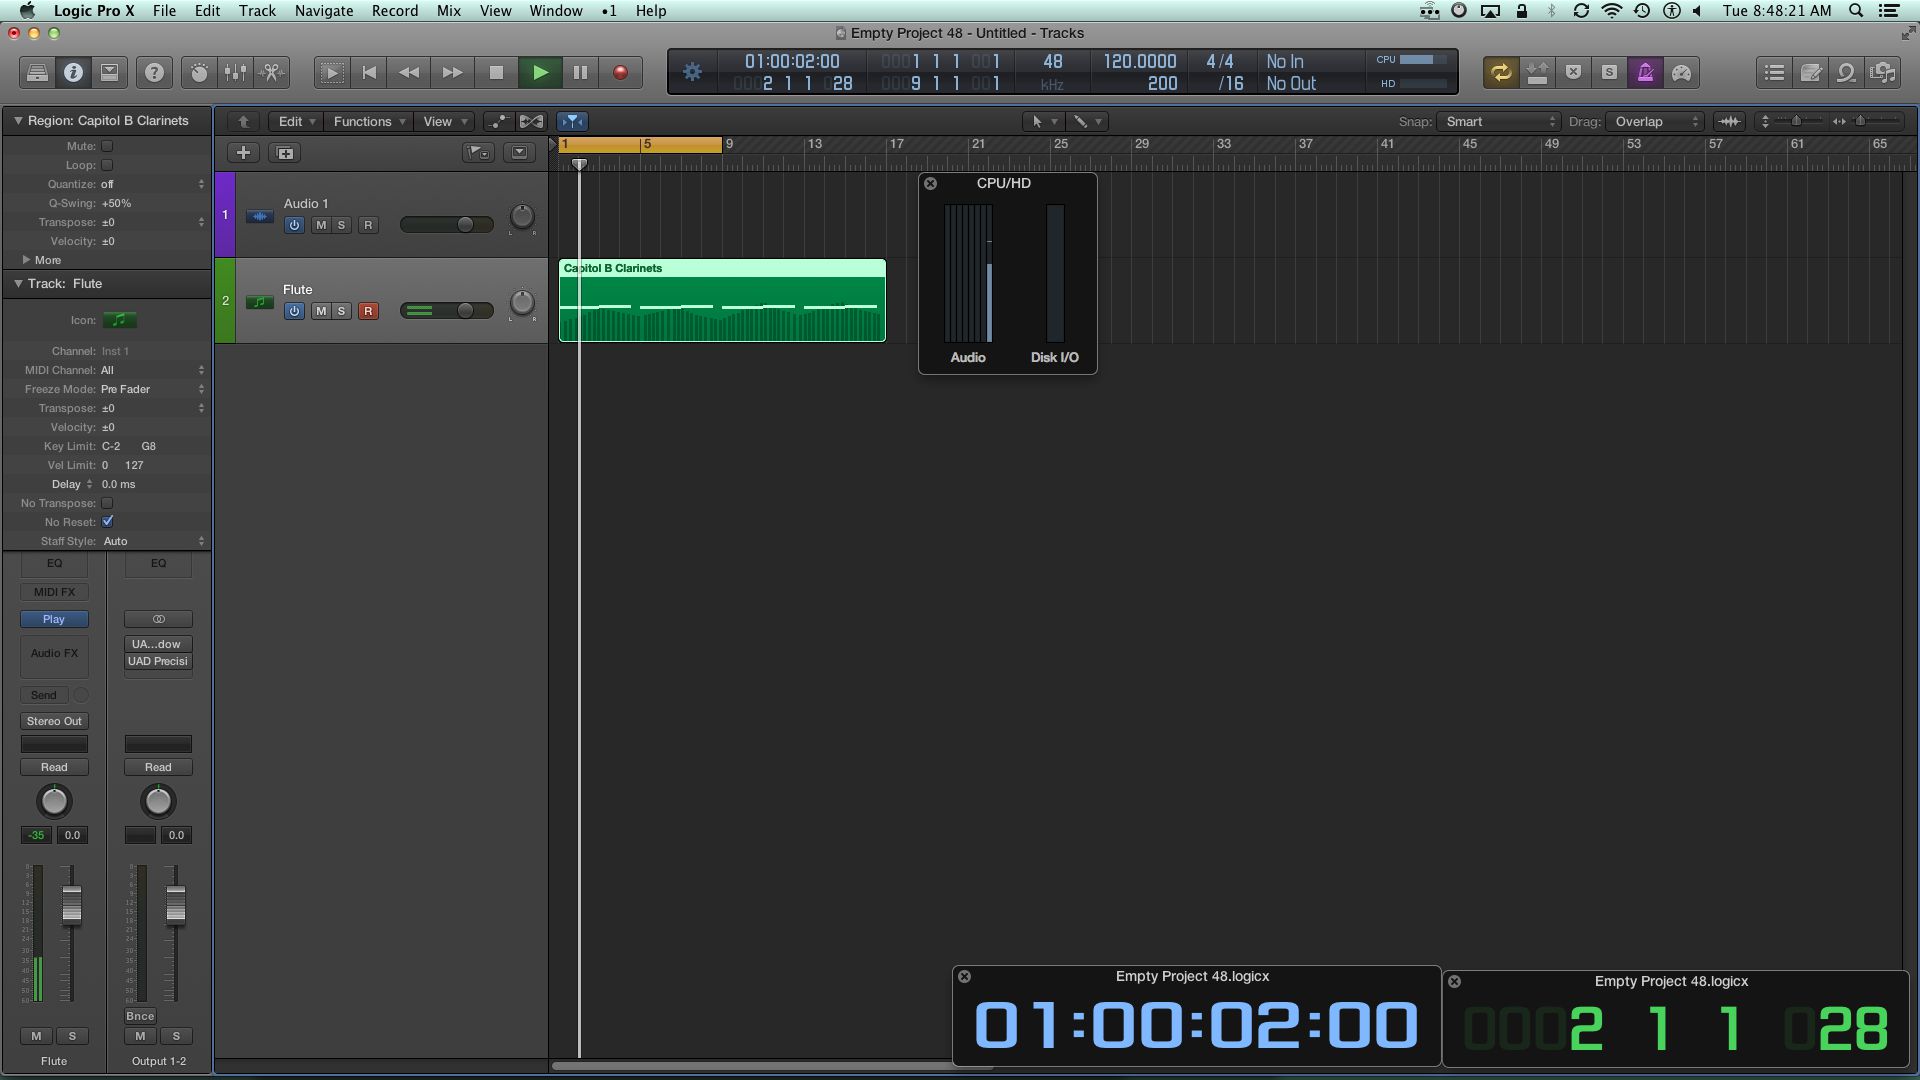Toggle the Flex show/hide button
Viewport: 1920px width, 1080px height.
(531, 121)
